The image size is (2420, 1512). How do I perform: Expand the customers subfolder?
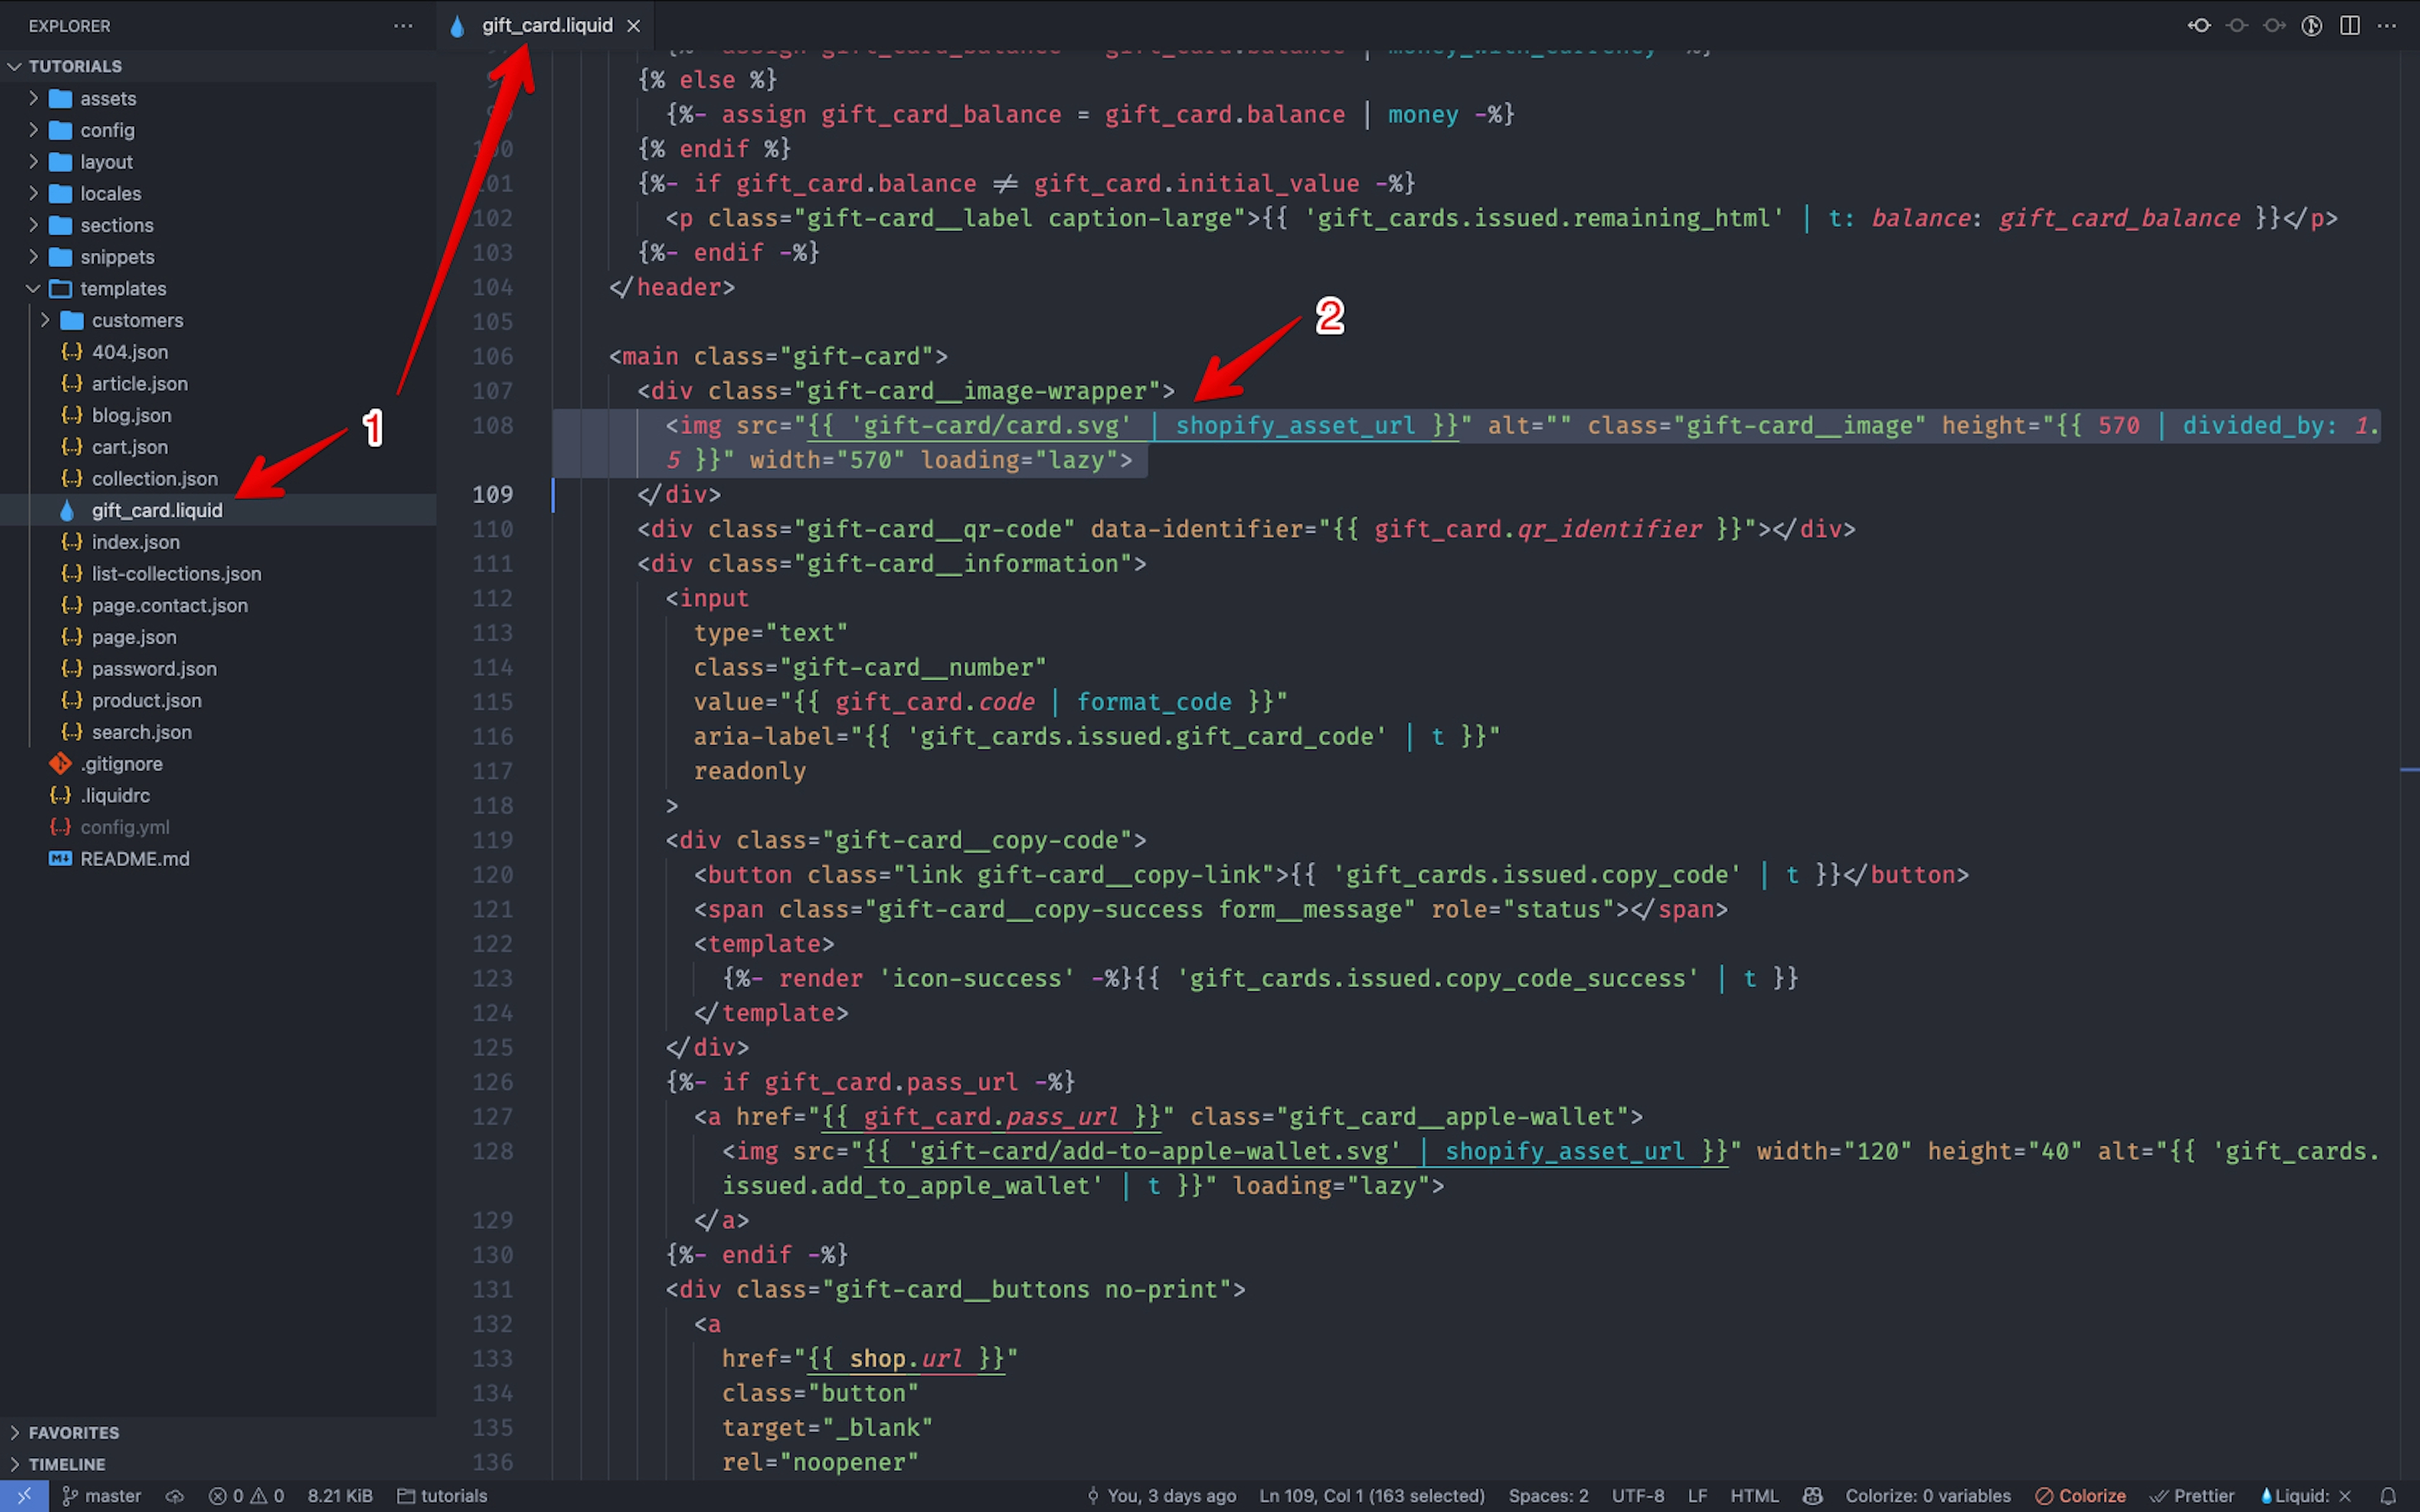coord(218,320)
